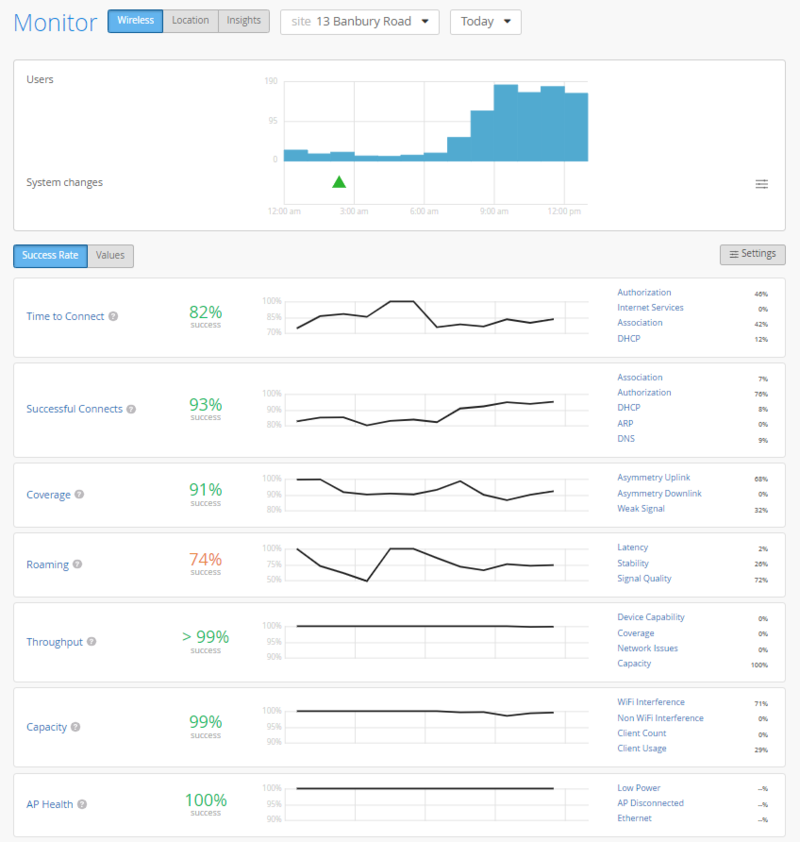The image size is (800, 842).
Task: Expand the site 13 Banbury Road dropdown
Action: pyautogui.click(x=359, y=22)
